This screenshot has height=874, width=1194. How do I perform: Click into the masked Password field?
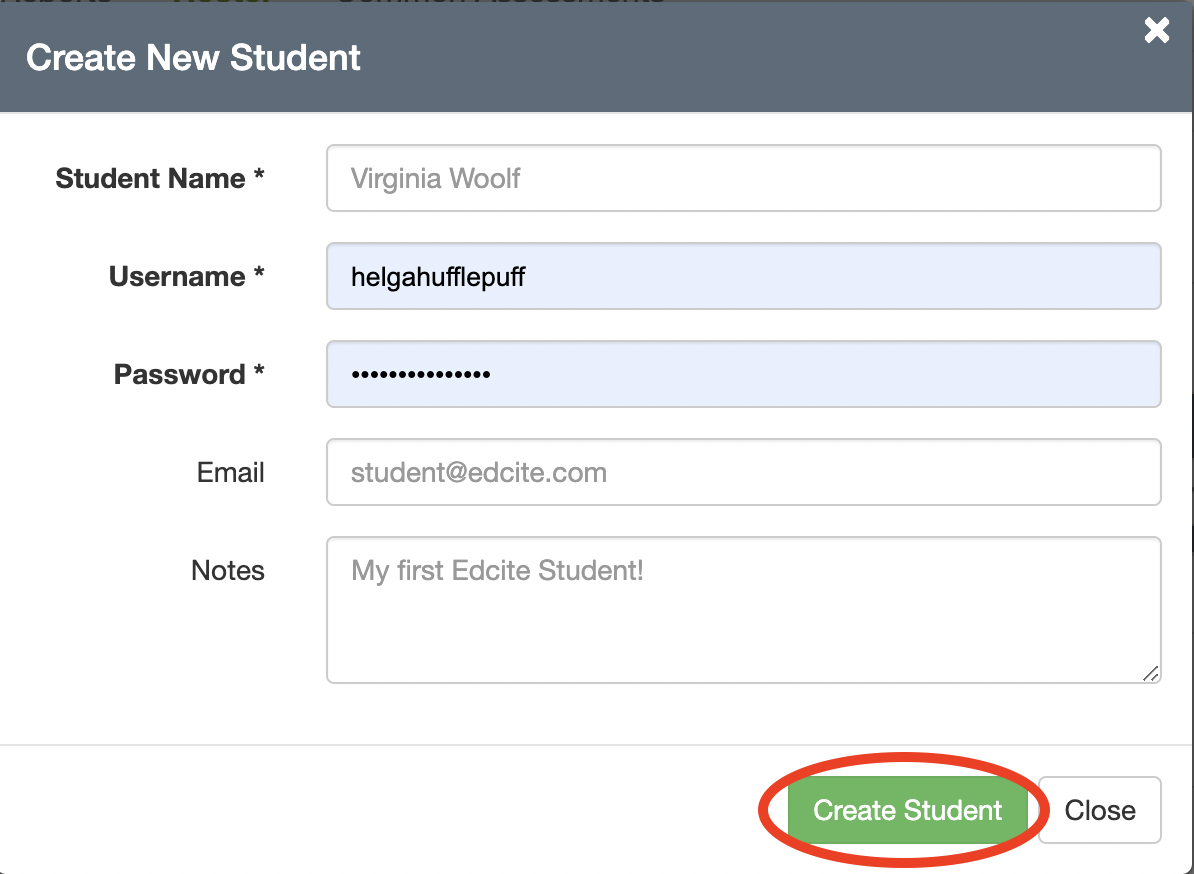(x=743, y=374)
